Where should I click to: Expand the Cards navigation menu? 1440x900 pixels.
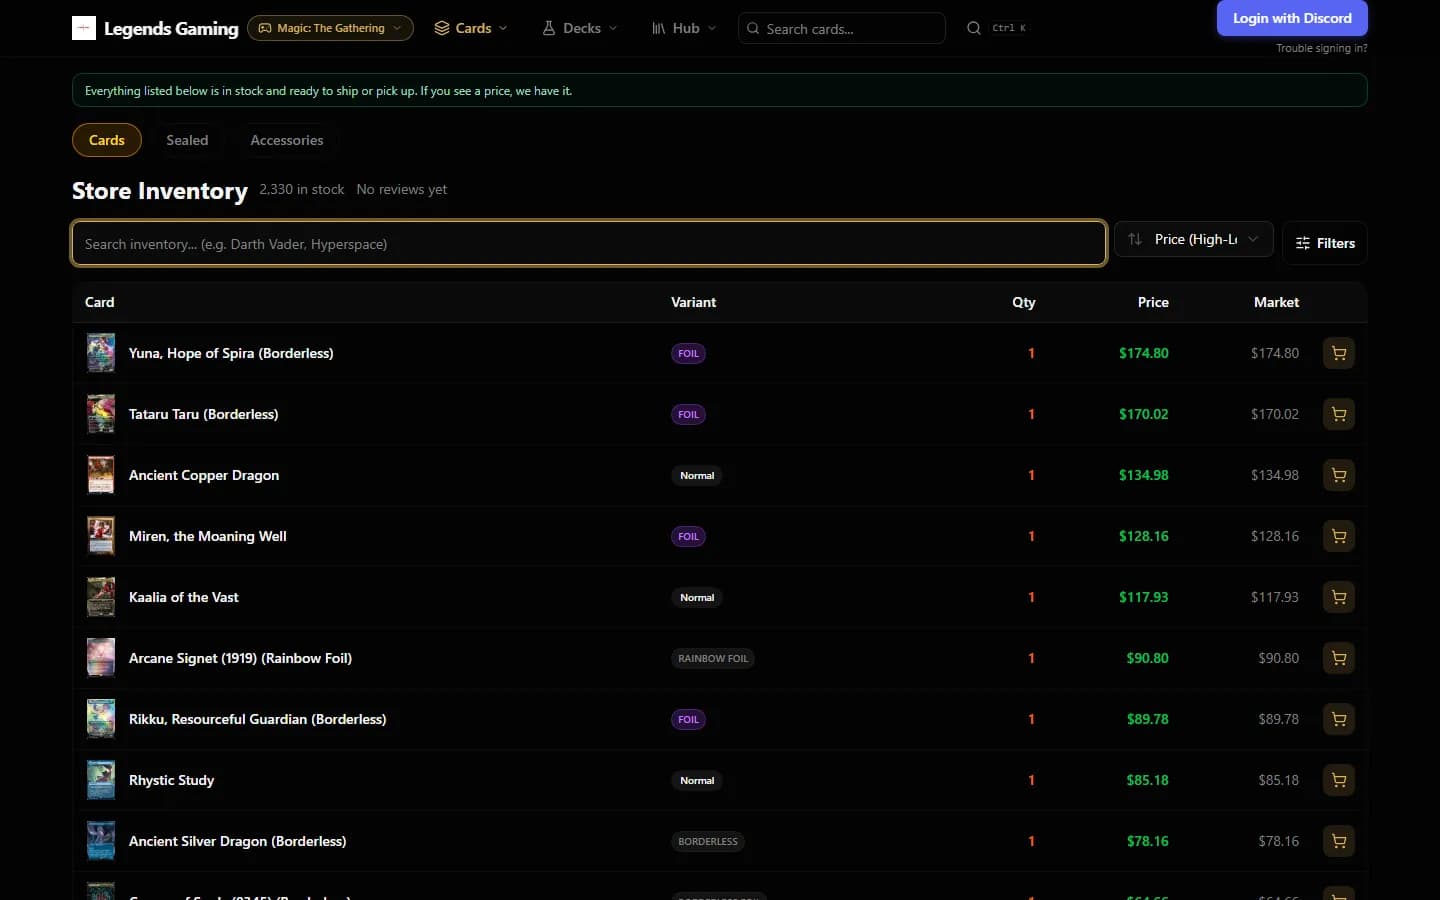471,28
